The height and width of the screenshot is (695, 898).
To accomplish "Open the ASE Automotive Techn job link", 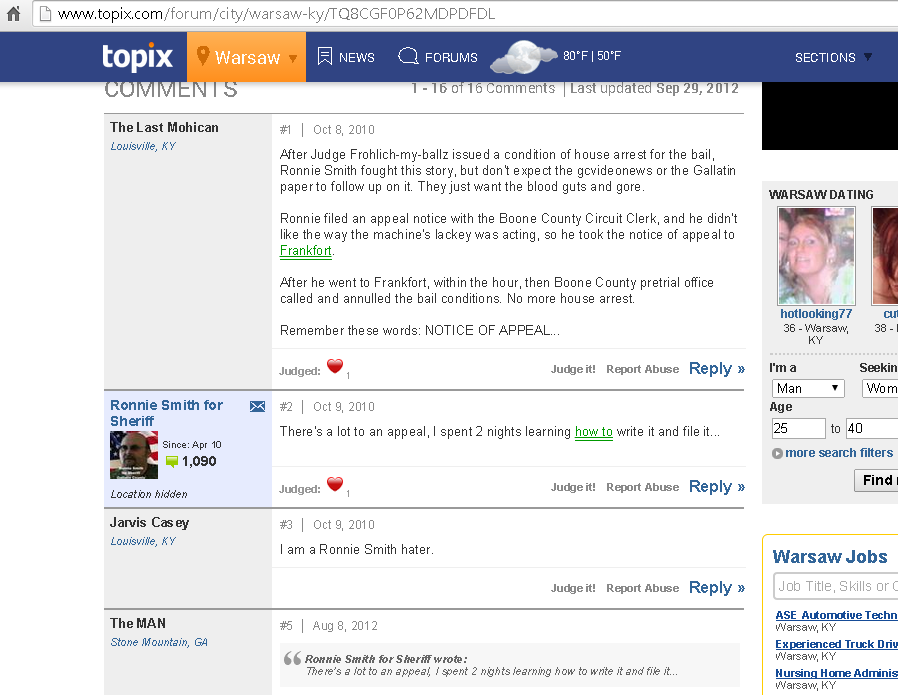I will click(836, 615).
